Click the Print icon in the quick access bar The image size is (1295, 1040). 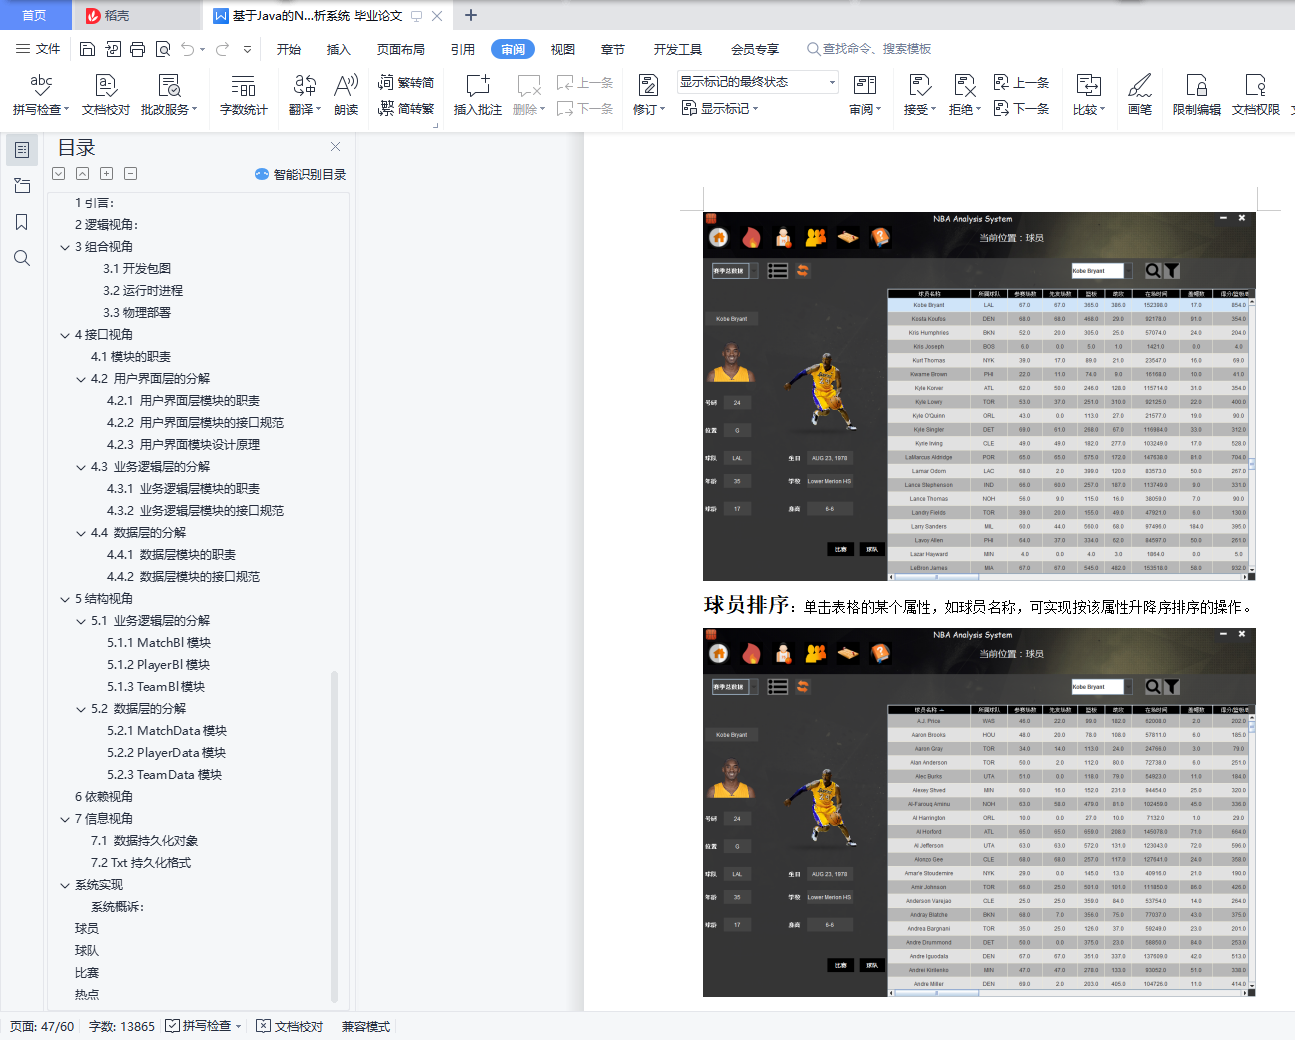(138, 49)
